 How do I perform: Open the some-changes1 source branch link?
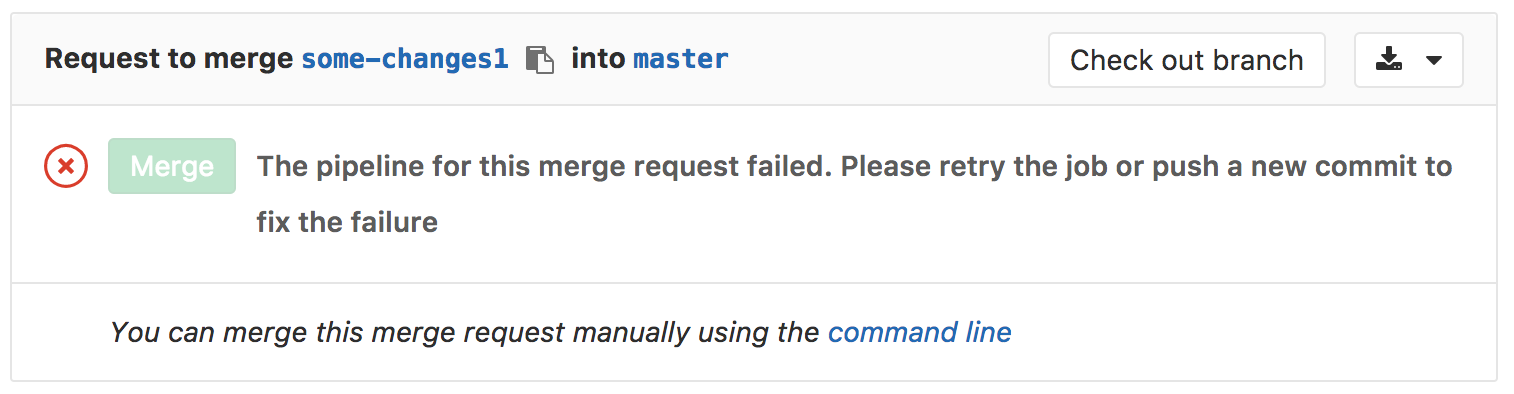pos(405,59)
